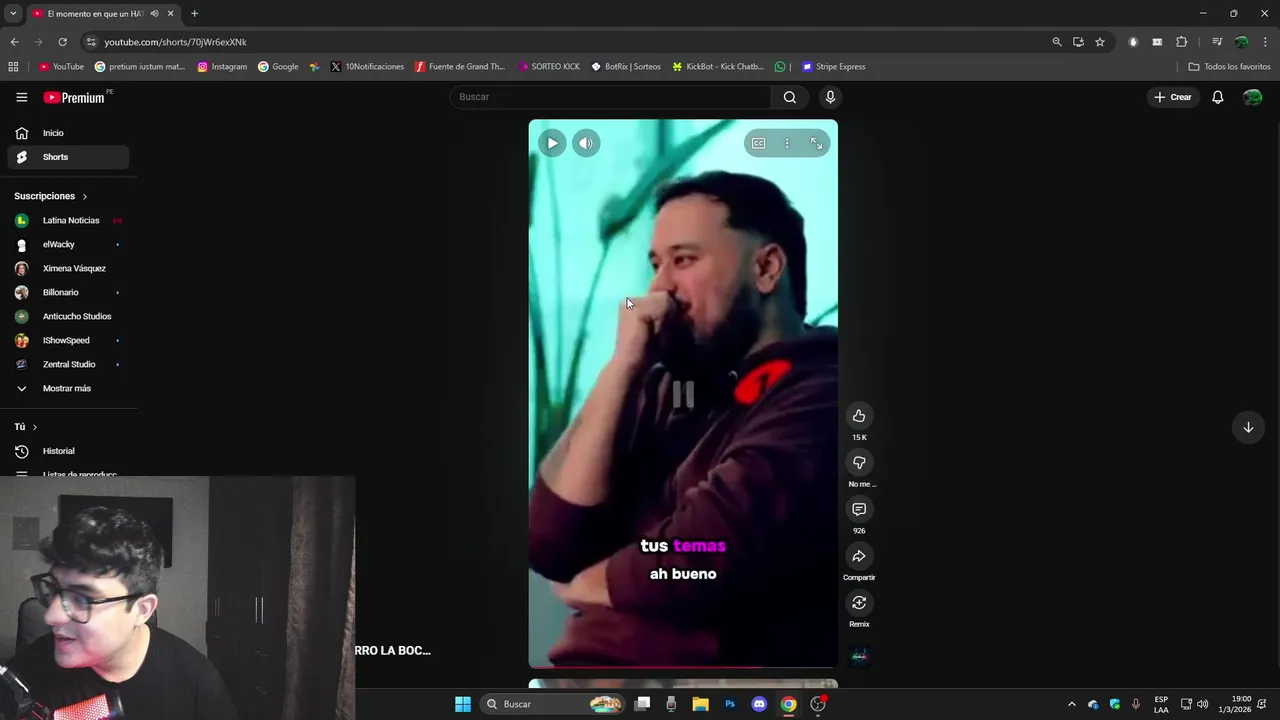Open Chrome zoom magnifier icon
Viewport: 1280px width, 720px height.
1056,42
